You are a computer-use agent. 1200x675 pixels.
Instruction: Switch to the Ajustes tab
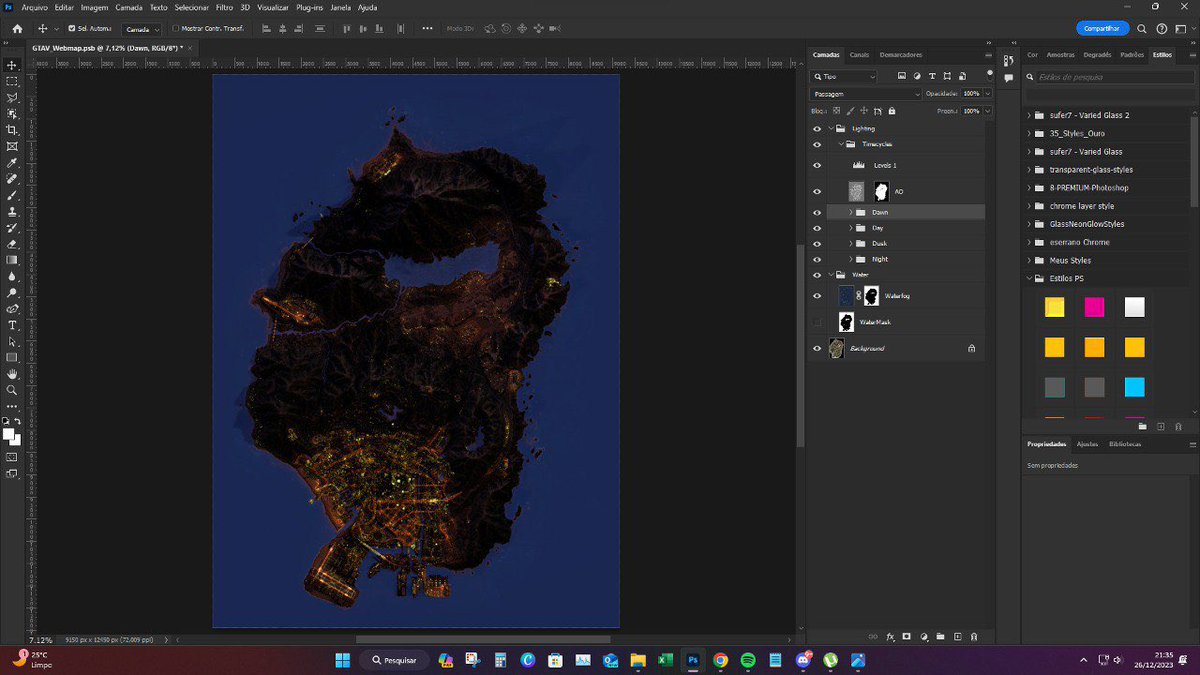(1086, 444)
